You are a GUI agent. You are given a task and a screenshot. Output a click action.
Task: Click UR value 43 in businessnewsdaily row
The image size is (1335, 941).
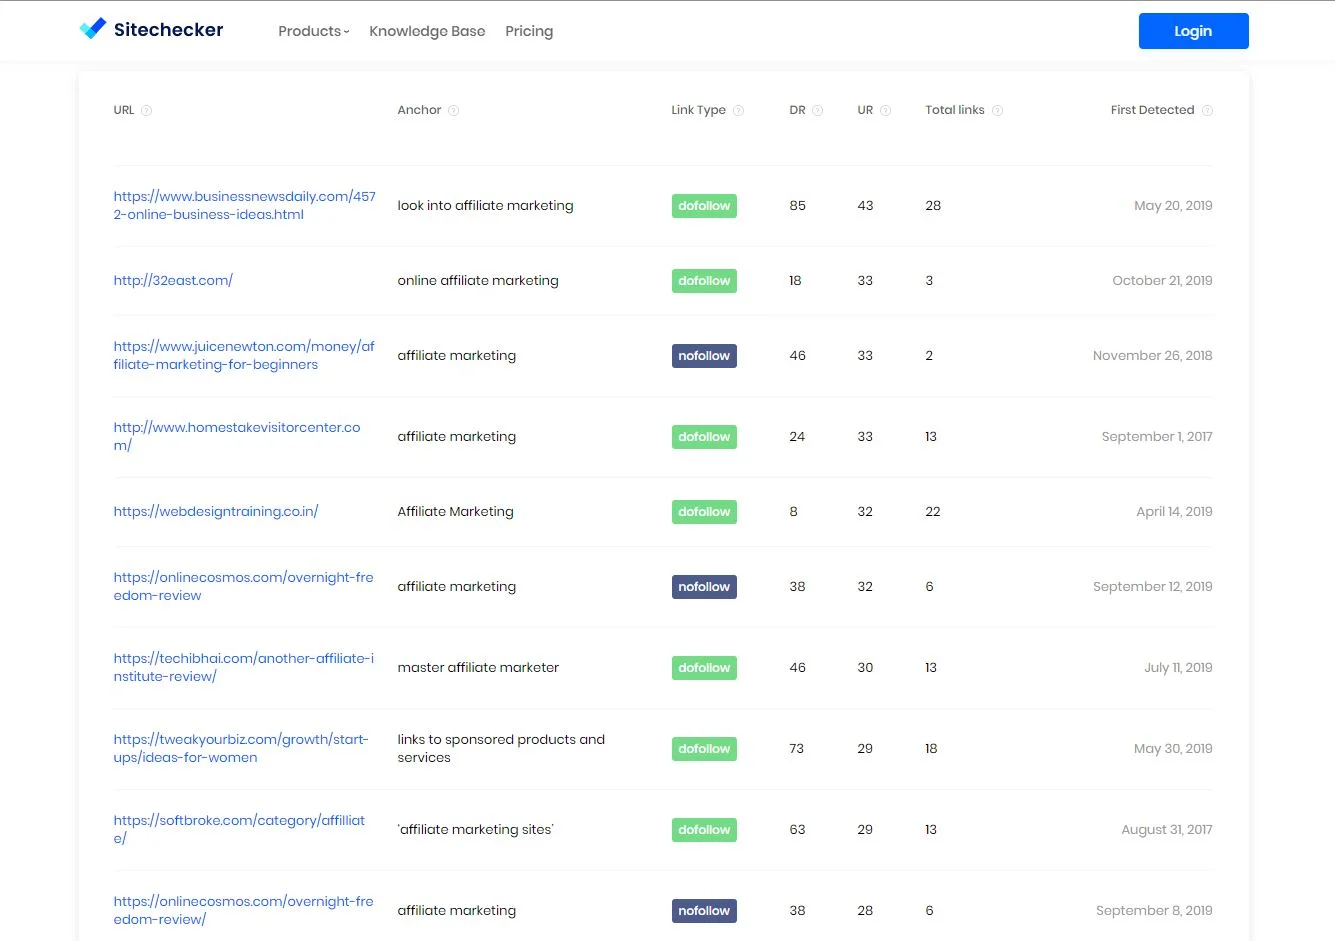pos(865,205)
